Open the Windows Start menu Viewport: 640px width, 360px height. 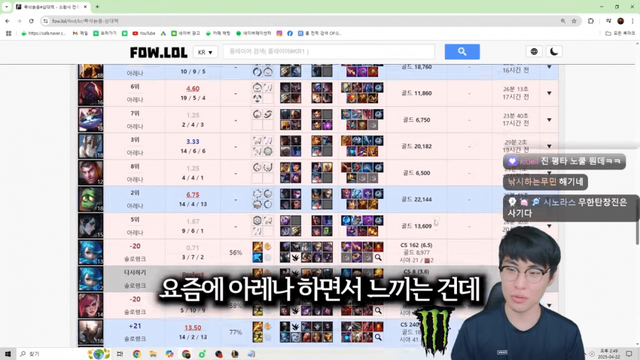coord(8,353)
